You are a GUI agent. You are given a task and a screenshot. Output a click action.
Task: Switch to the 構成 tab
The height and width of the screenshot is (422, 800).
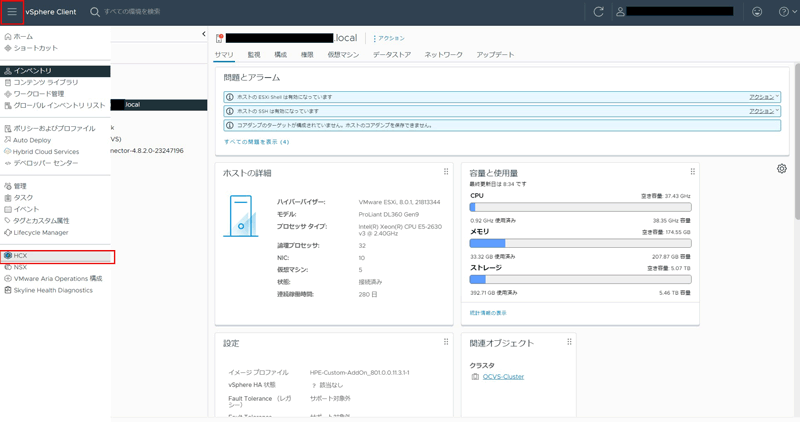[281, 55]
